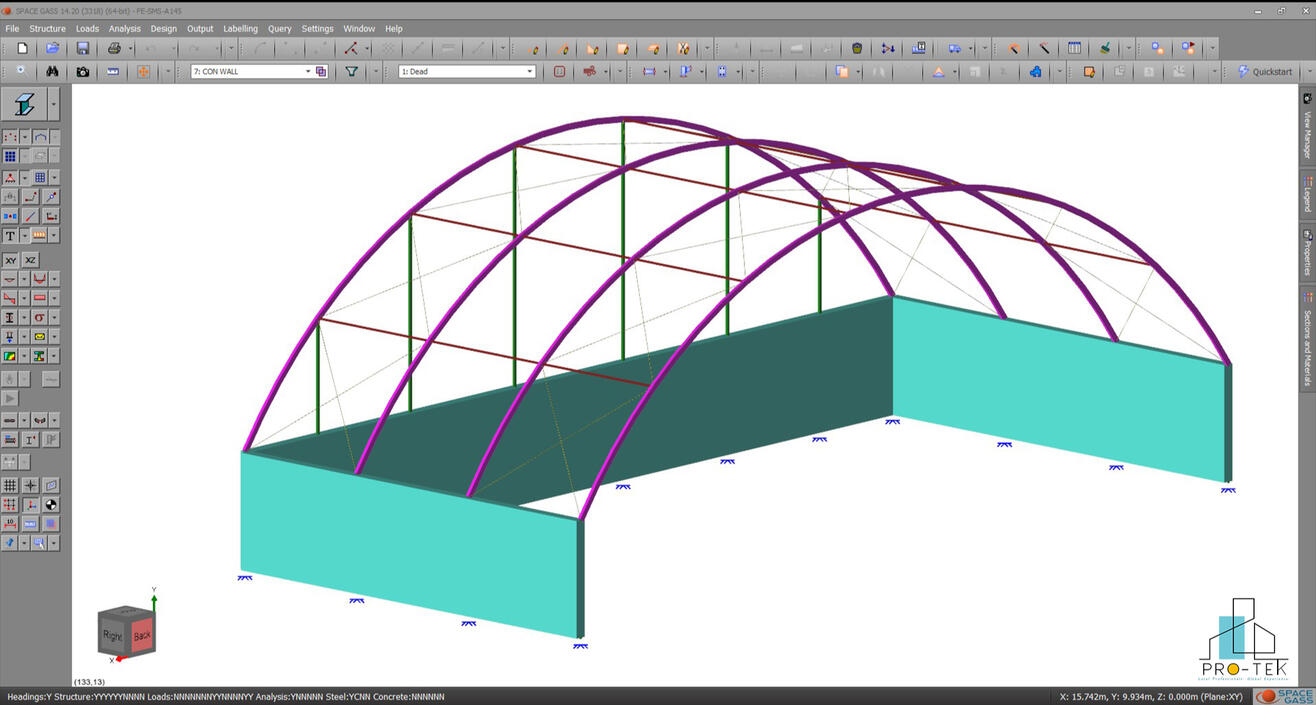Select the Text annotation tool in the left toolbar

(10, 235)
